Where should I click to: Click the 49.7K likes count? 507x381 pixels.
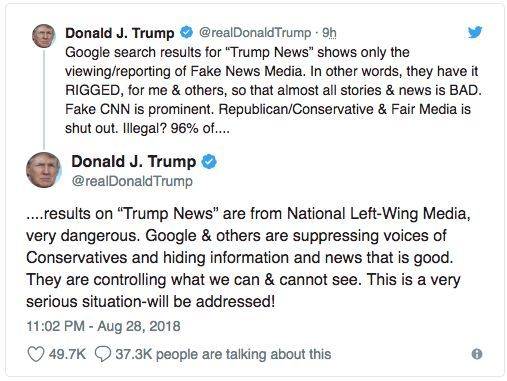tap(67, 354)
